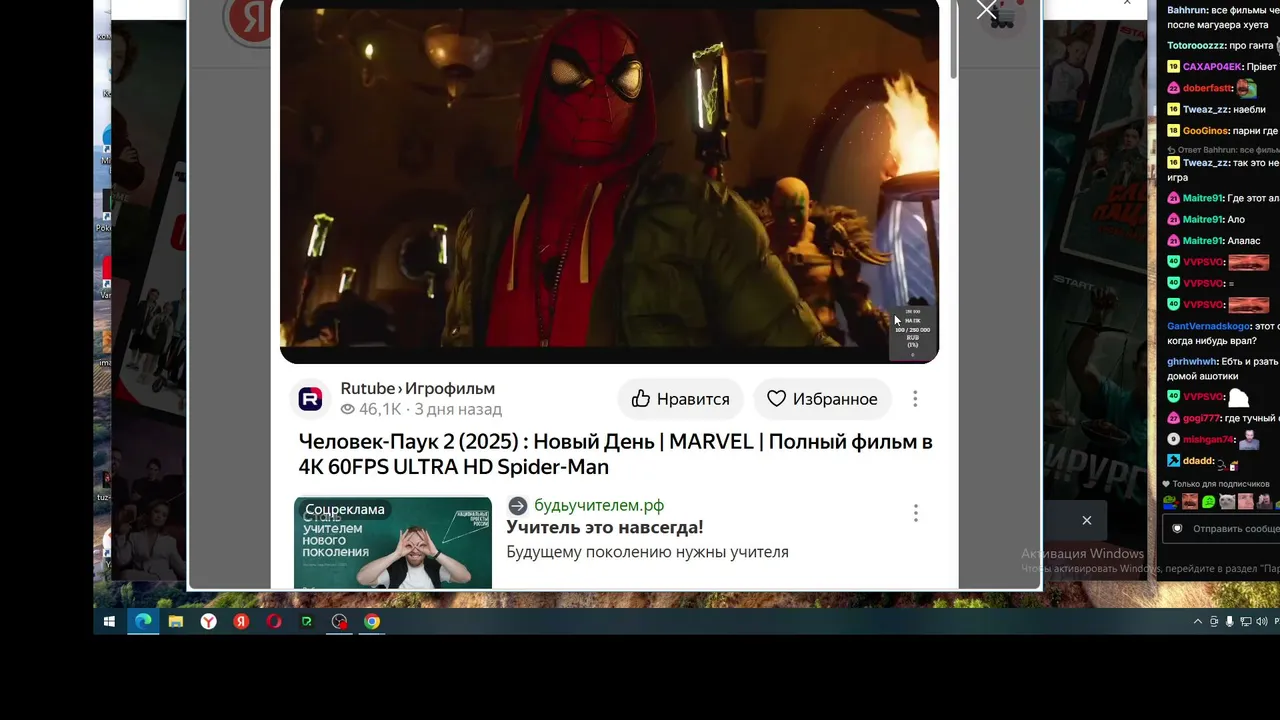Open the red Yandex Я taskbar icon
The image size is (1280, 720).
[x=241, y=622]
